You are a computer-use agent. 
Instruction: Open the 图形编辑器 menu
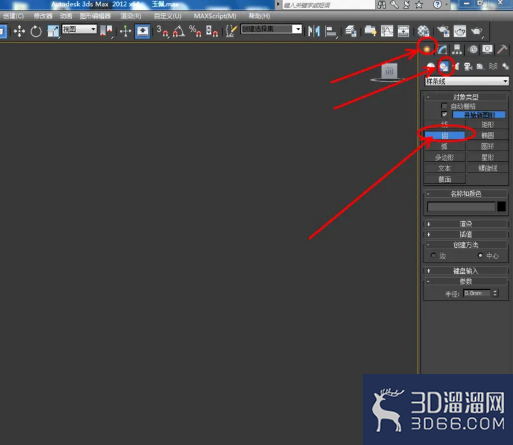coord(95,16)
